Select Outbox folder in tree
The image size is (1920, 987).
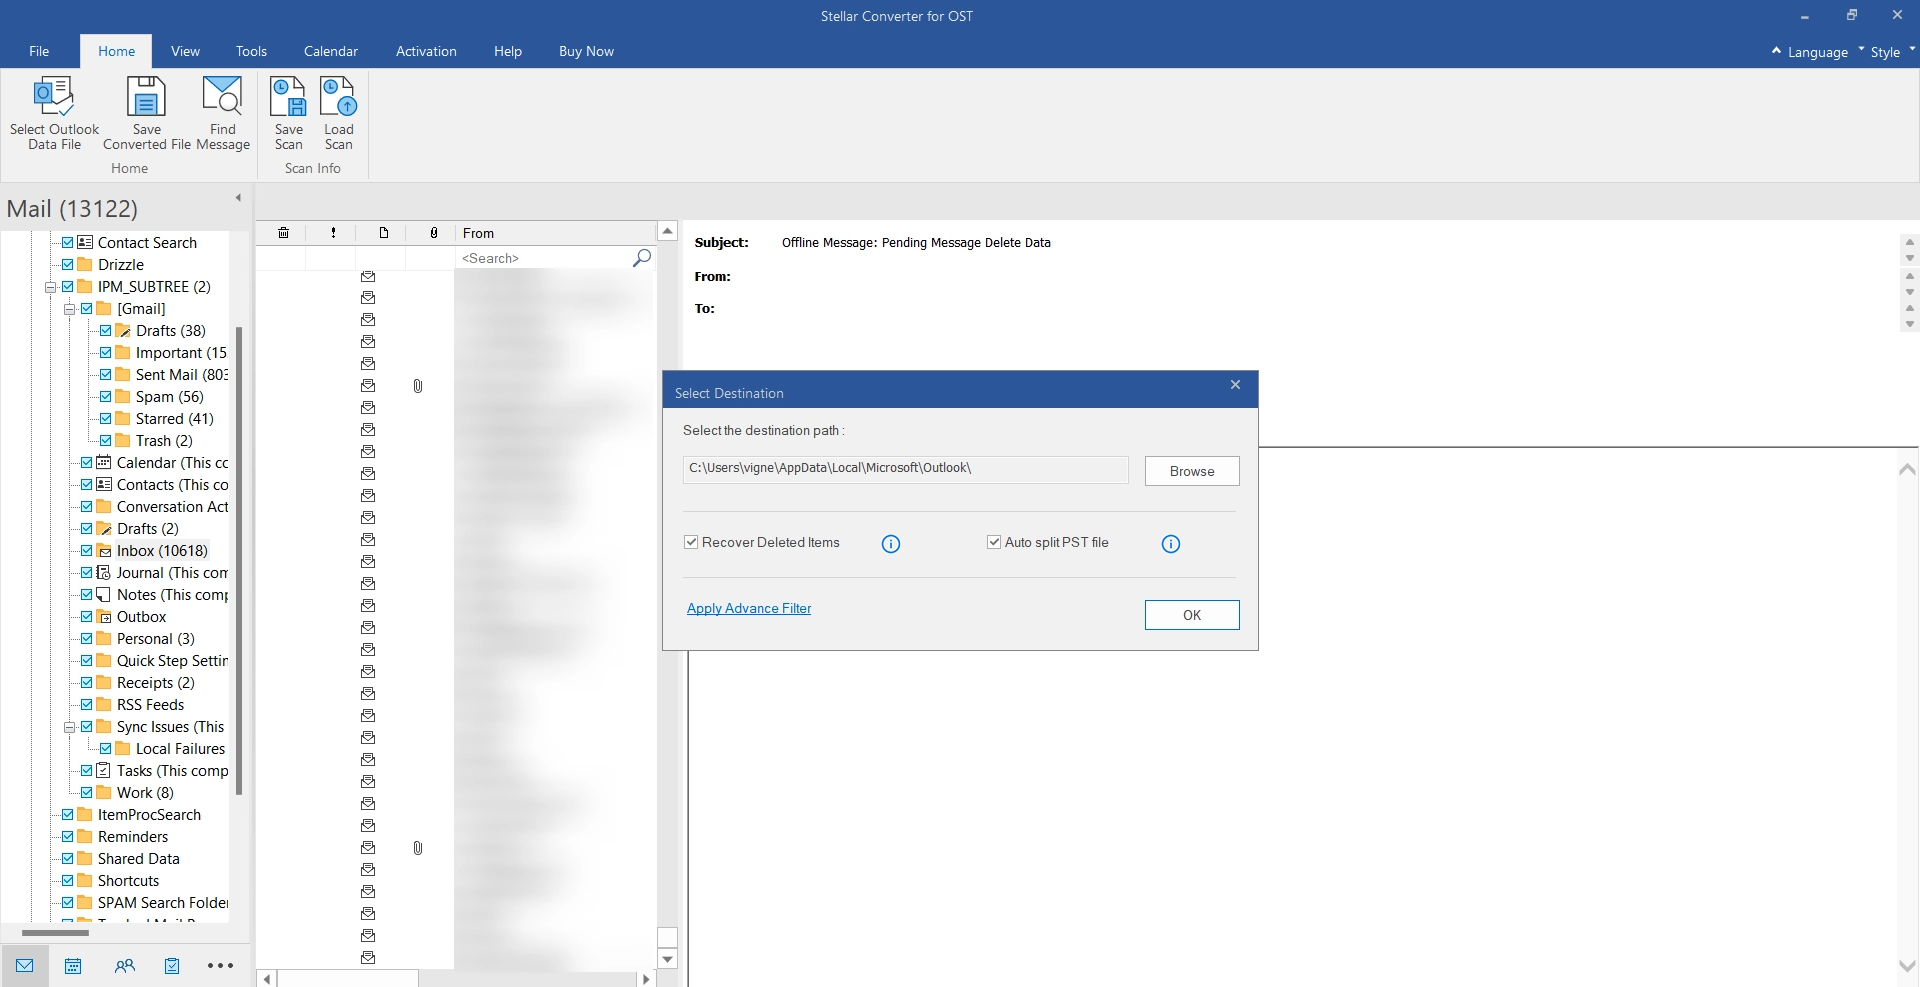(x=141, y=617)
